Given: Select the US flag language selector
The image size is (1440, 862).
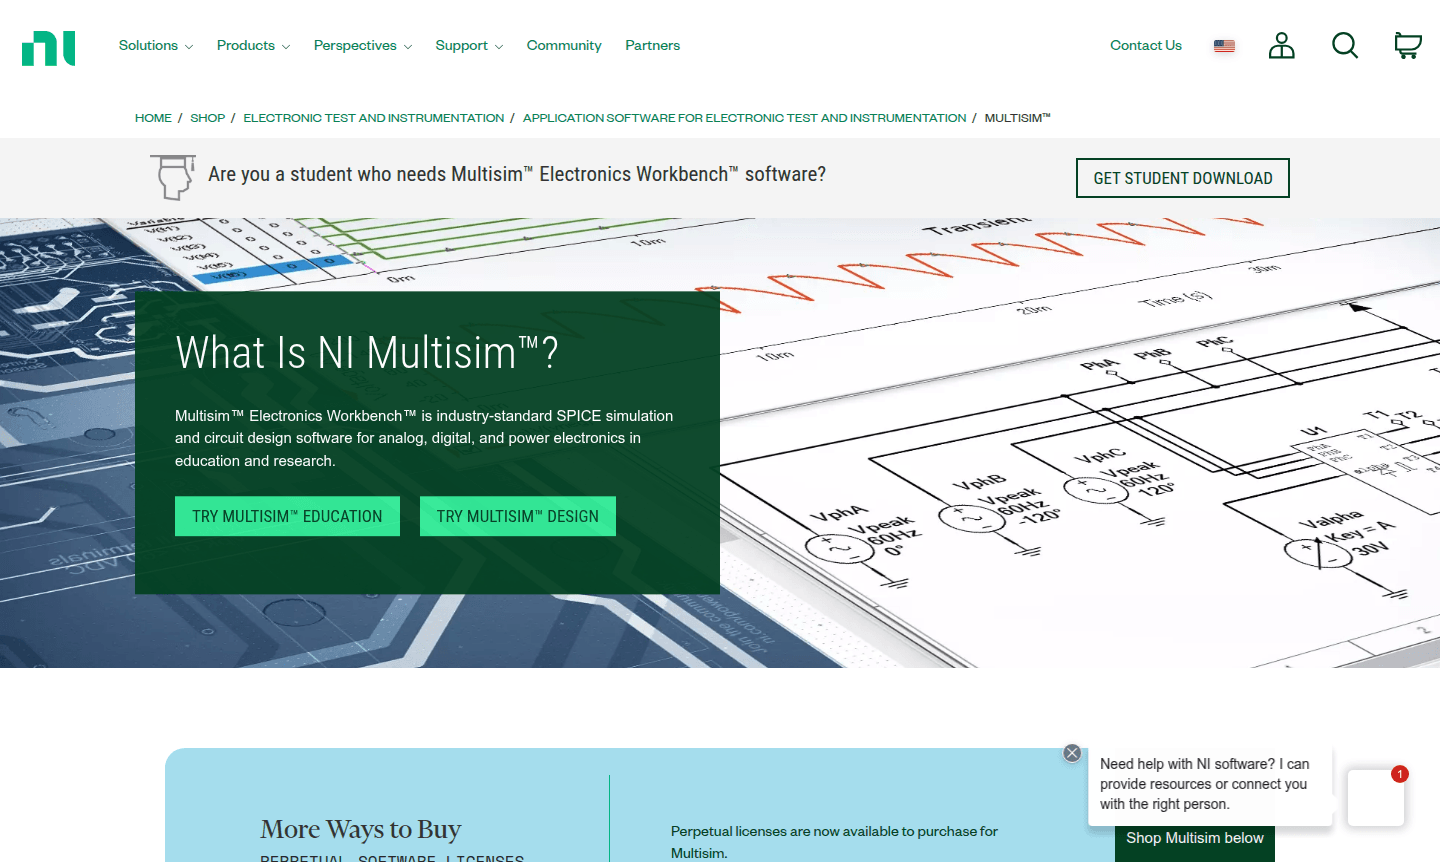Looking at the screenshot, I should click(1224, 45).
